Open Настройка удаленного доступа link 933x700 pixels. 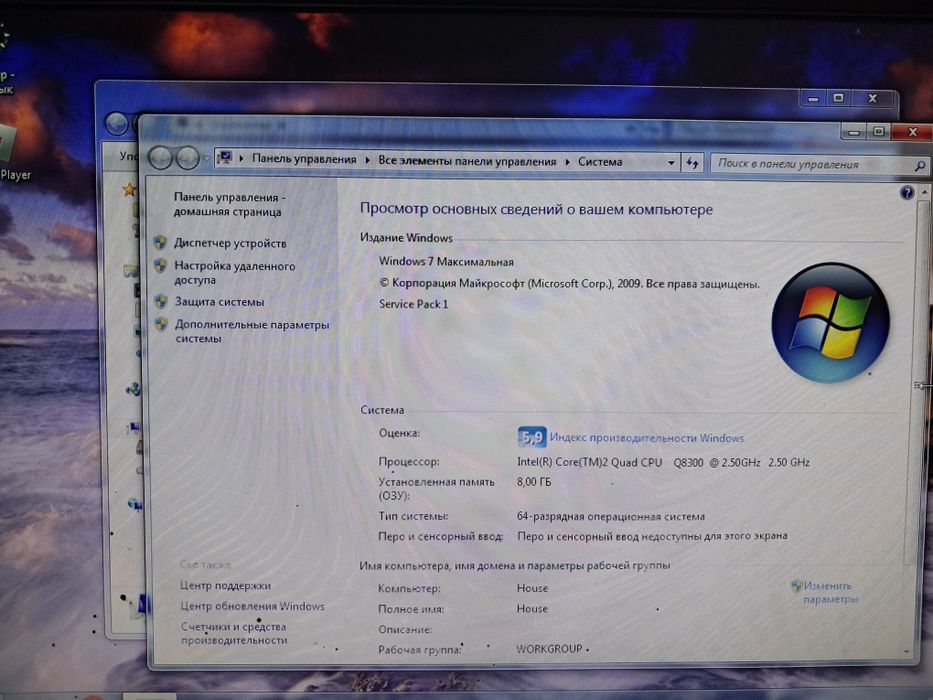click(234, 273)
